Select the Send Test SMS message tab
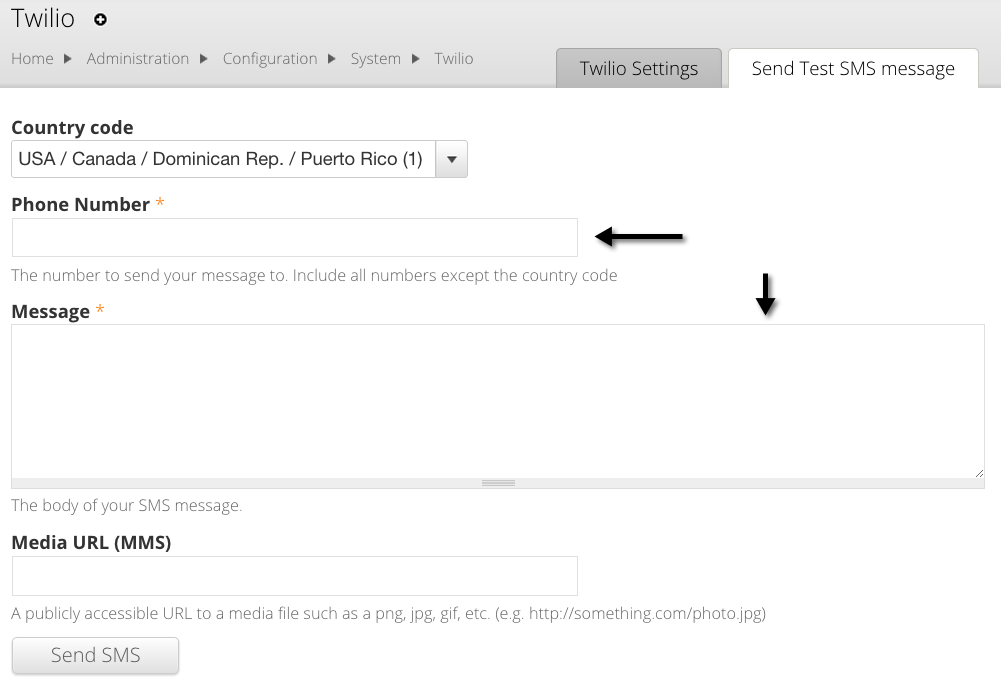Screen dimensions: 1001x690 click(x=853, y=68)
